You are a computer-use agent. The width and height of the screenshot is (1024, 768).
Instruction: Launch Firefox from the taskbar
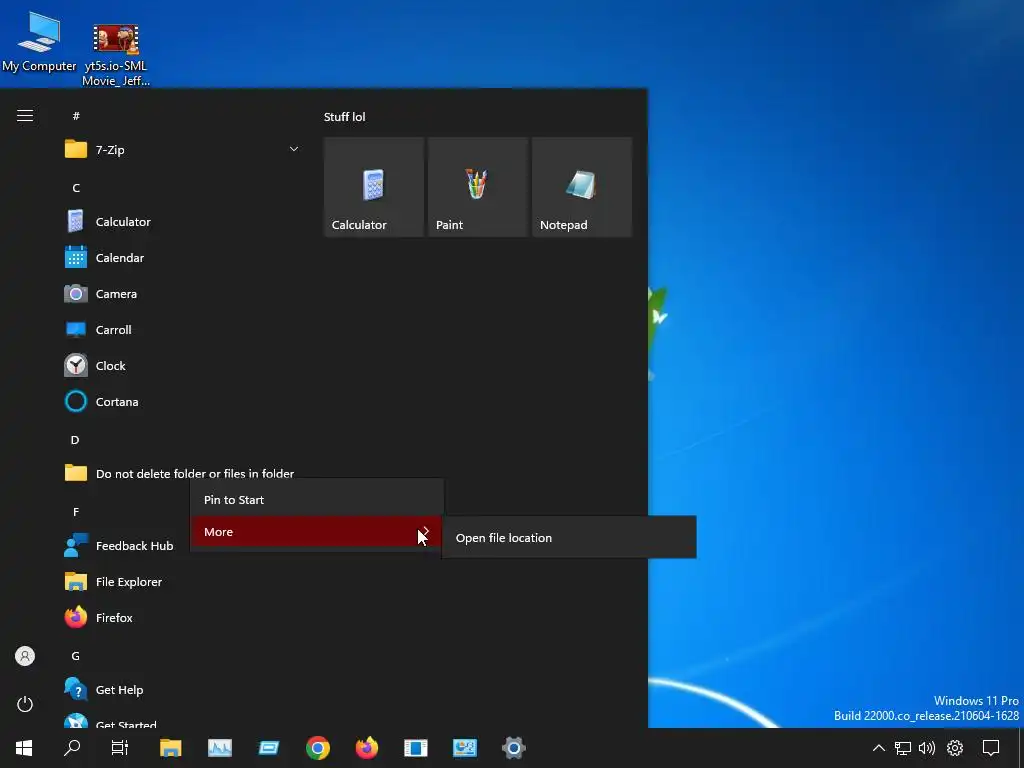[x=366, y=748]
